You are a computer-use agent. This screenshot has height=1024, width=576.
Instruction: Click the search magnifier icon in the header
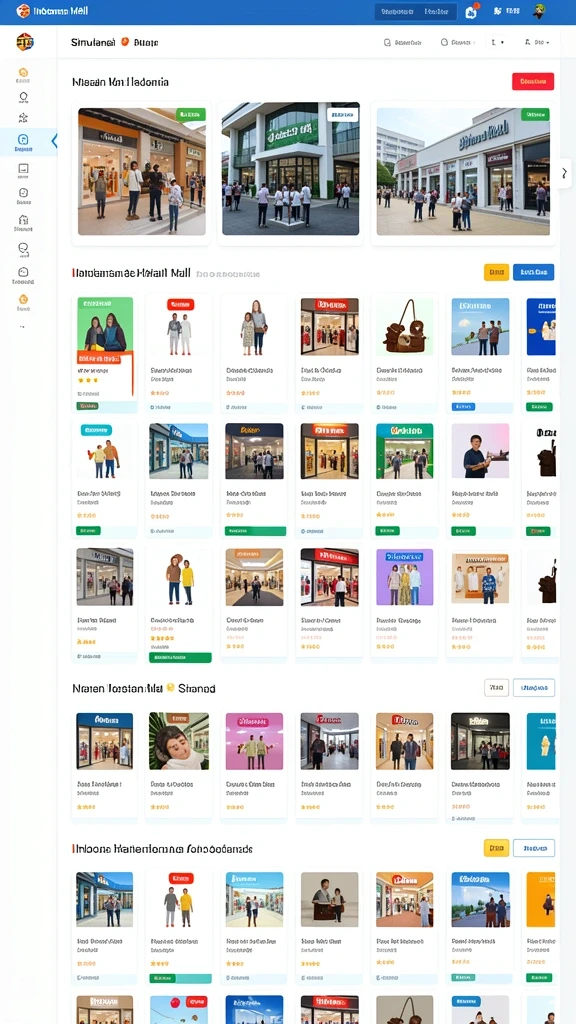[x=387, y=42]
